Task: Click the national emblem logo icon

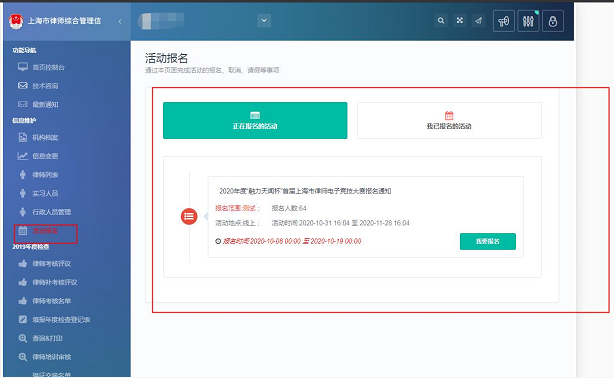Action: [x=16, y=21]
